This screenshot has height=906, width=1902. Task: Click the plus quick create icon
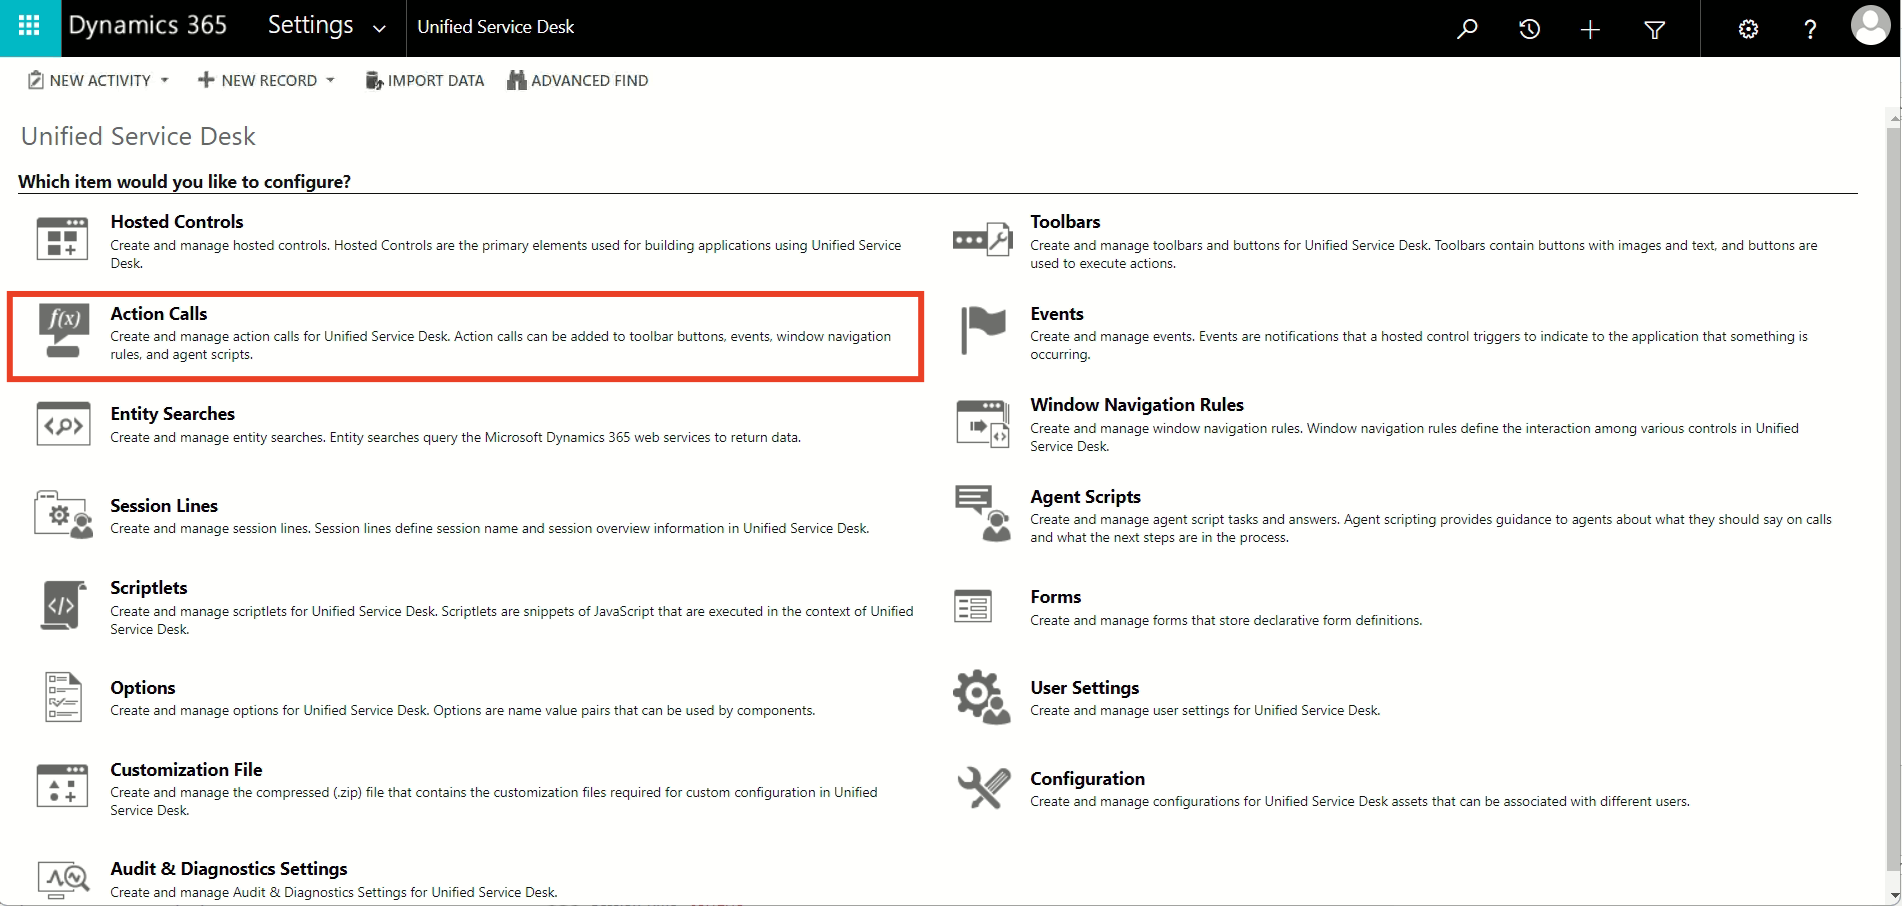(x=1590, y=29)
